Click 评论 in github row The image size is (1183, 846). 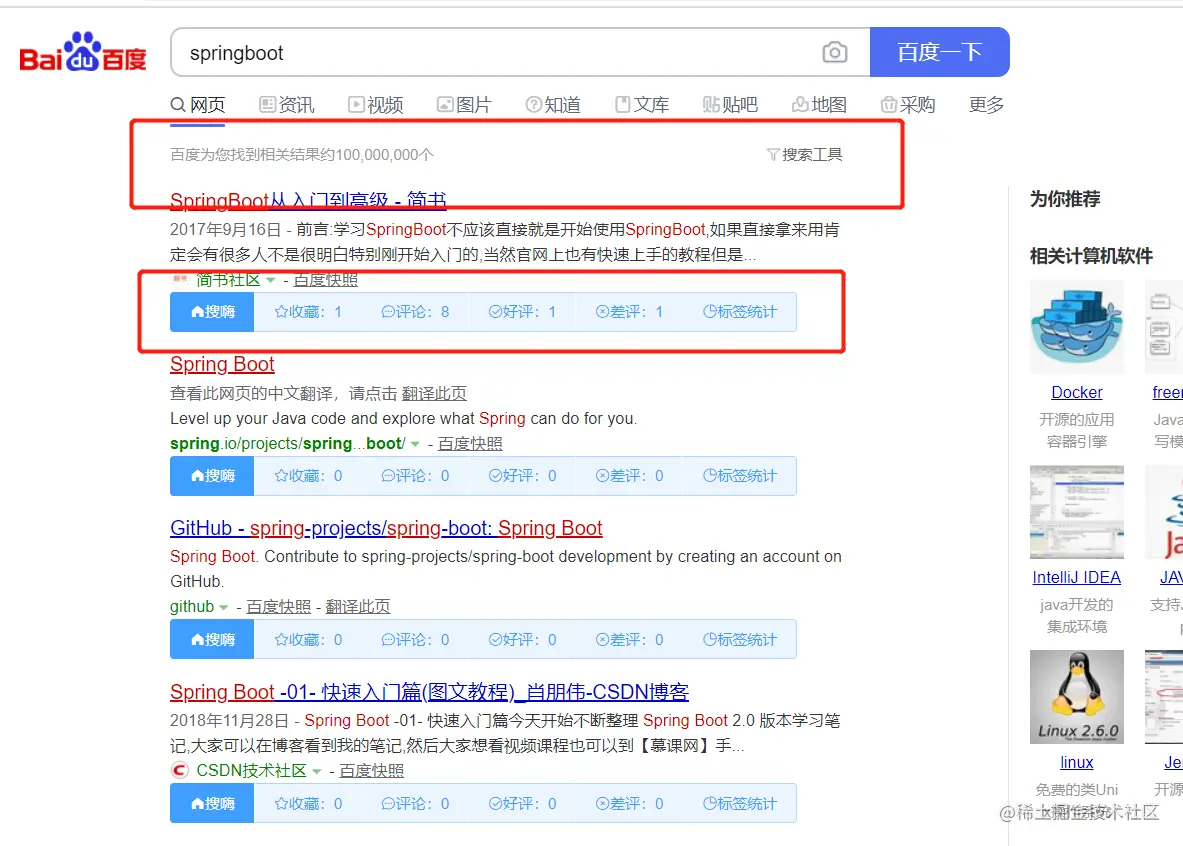(x=415, y=639)
